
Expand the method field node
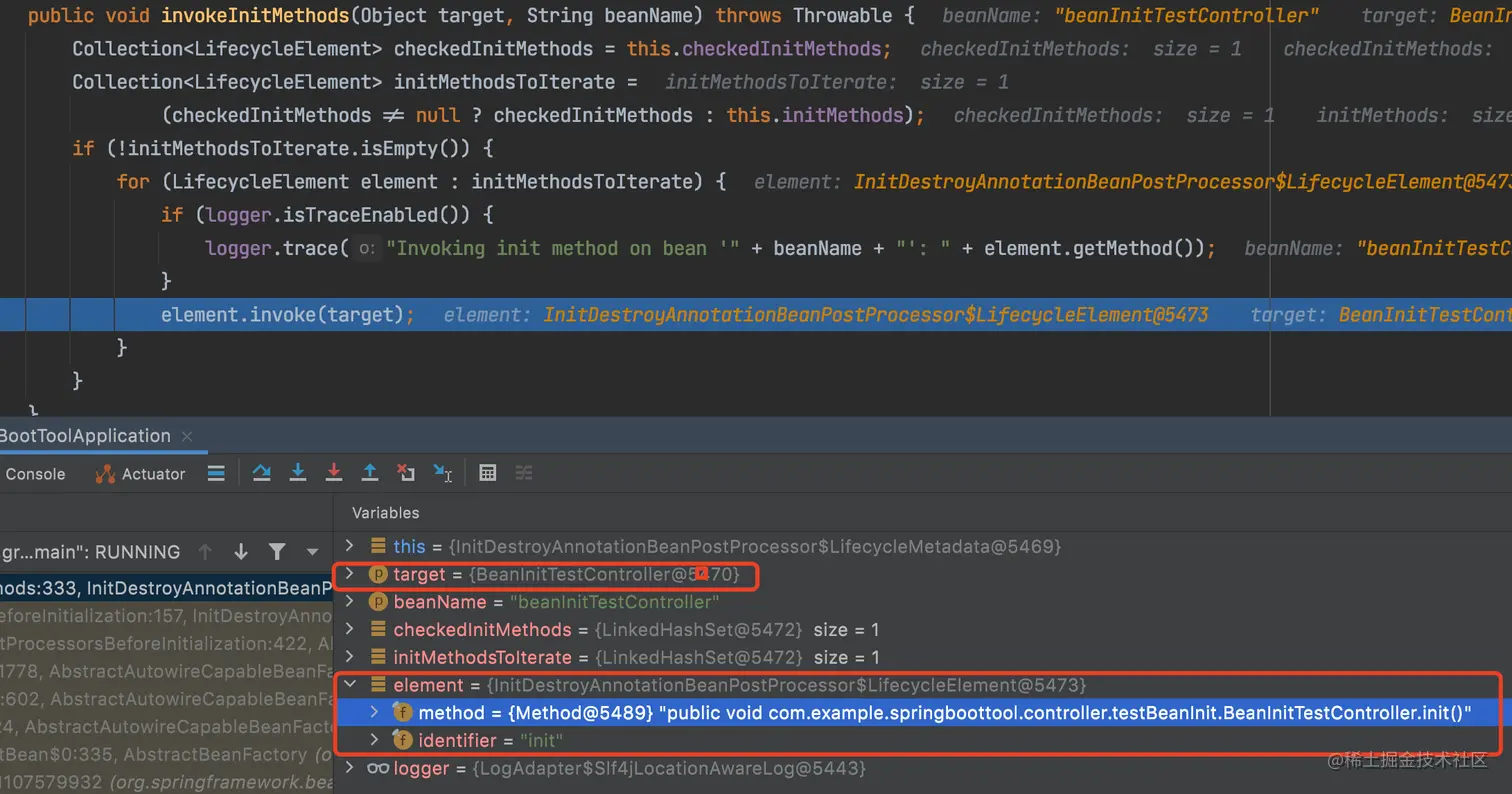click(374, 713)
